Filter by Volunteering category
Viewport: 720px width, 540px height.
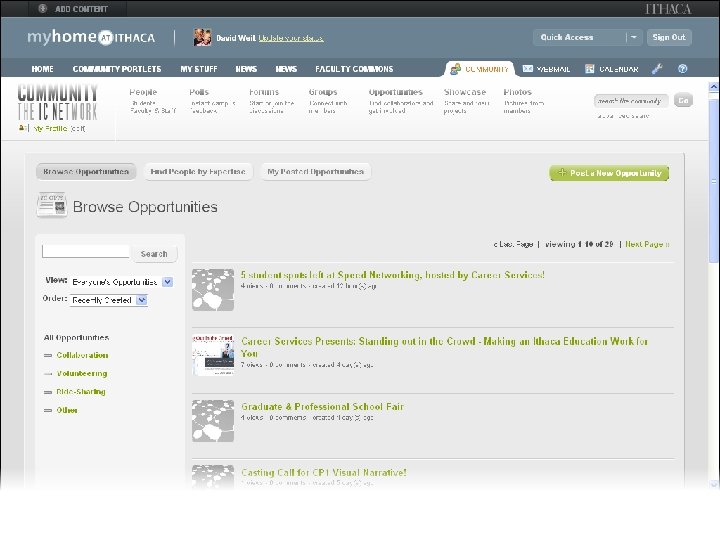tap(82, 374)
